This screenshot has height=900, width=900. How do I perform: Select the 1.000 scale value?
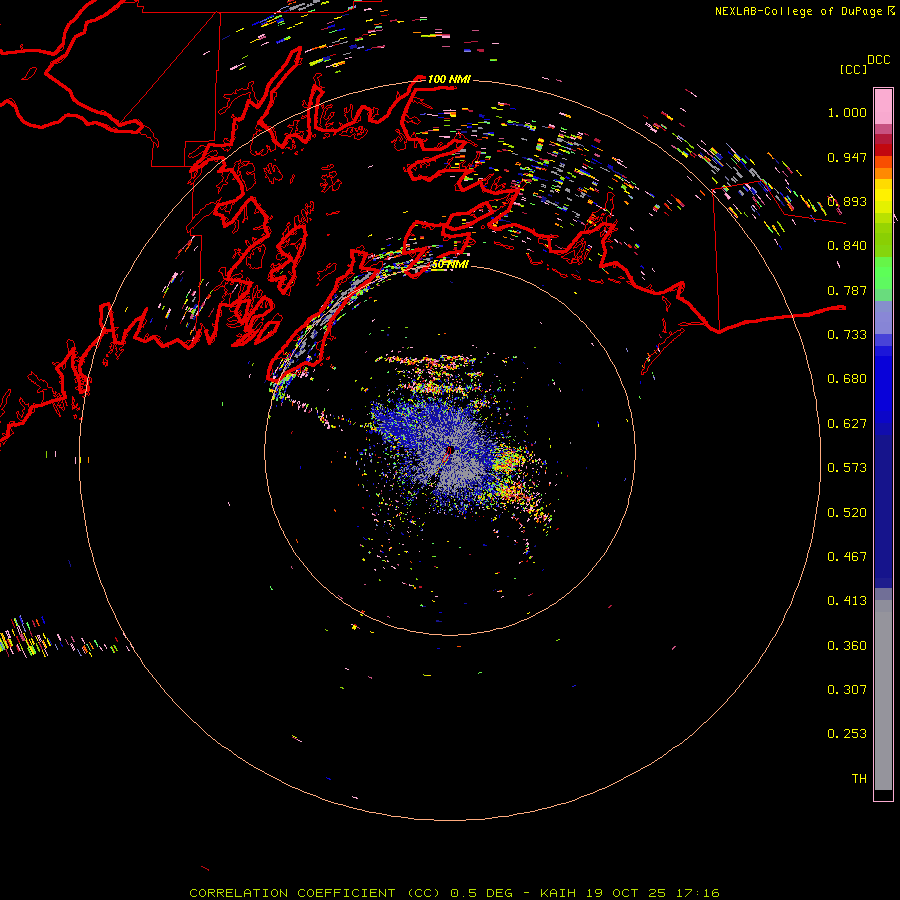click(x=847, y=112)
